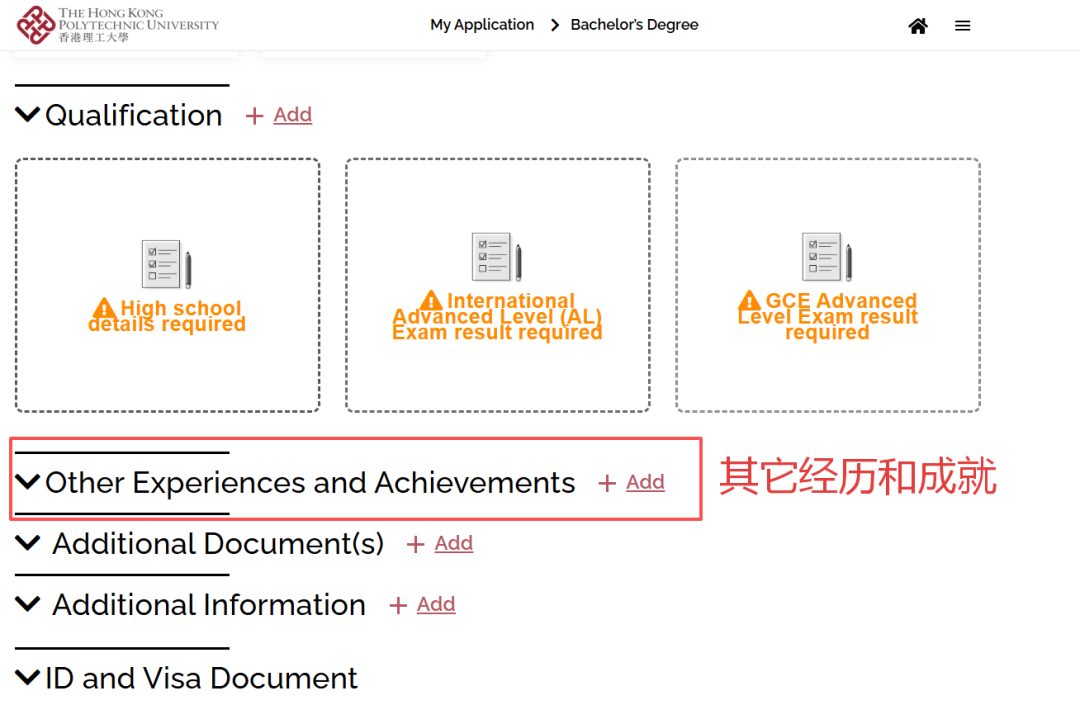The height and width of the screenshot is (705, 1080).
Task: Collapse the Other Experiences and Achievements section
Action: [x=27, y=480]
